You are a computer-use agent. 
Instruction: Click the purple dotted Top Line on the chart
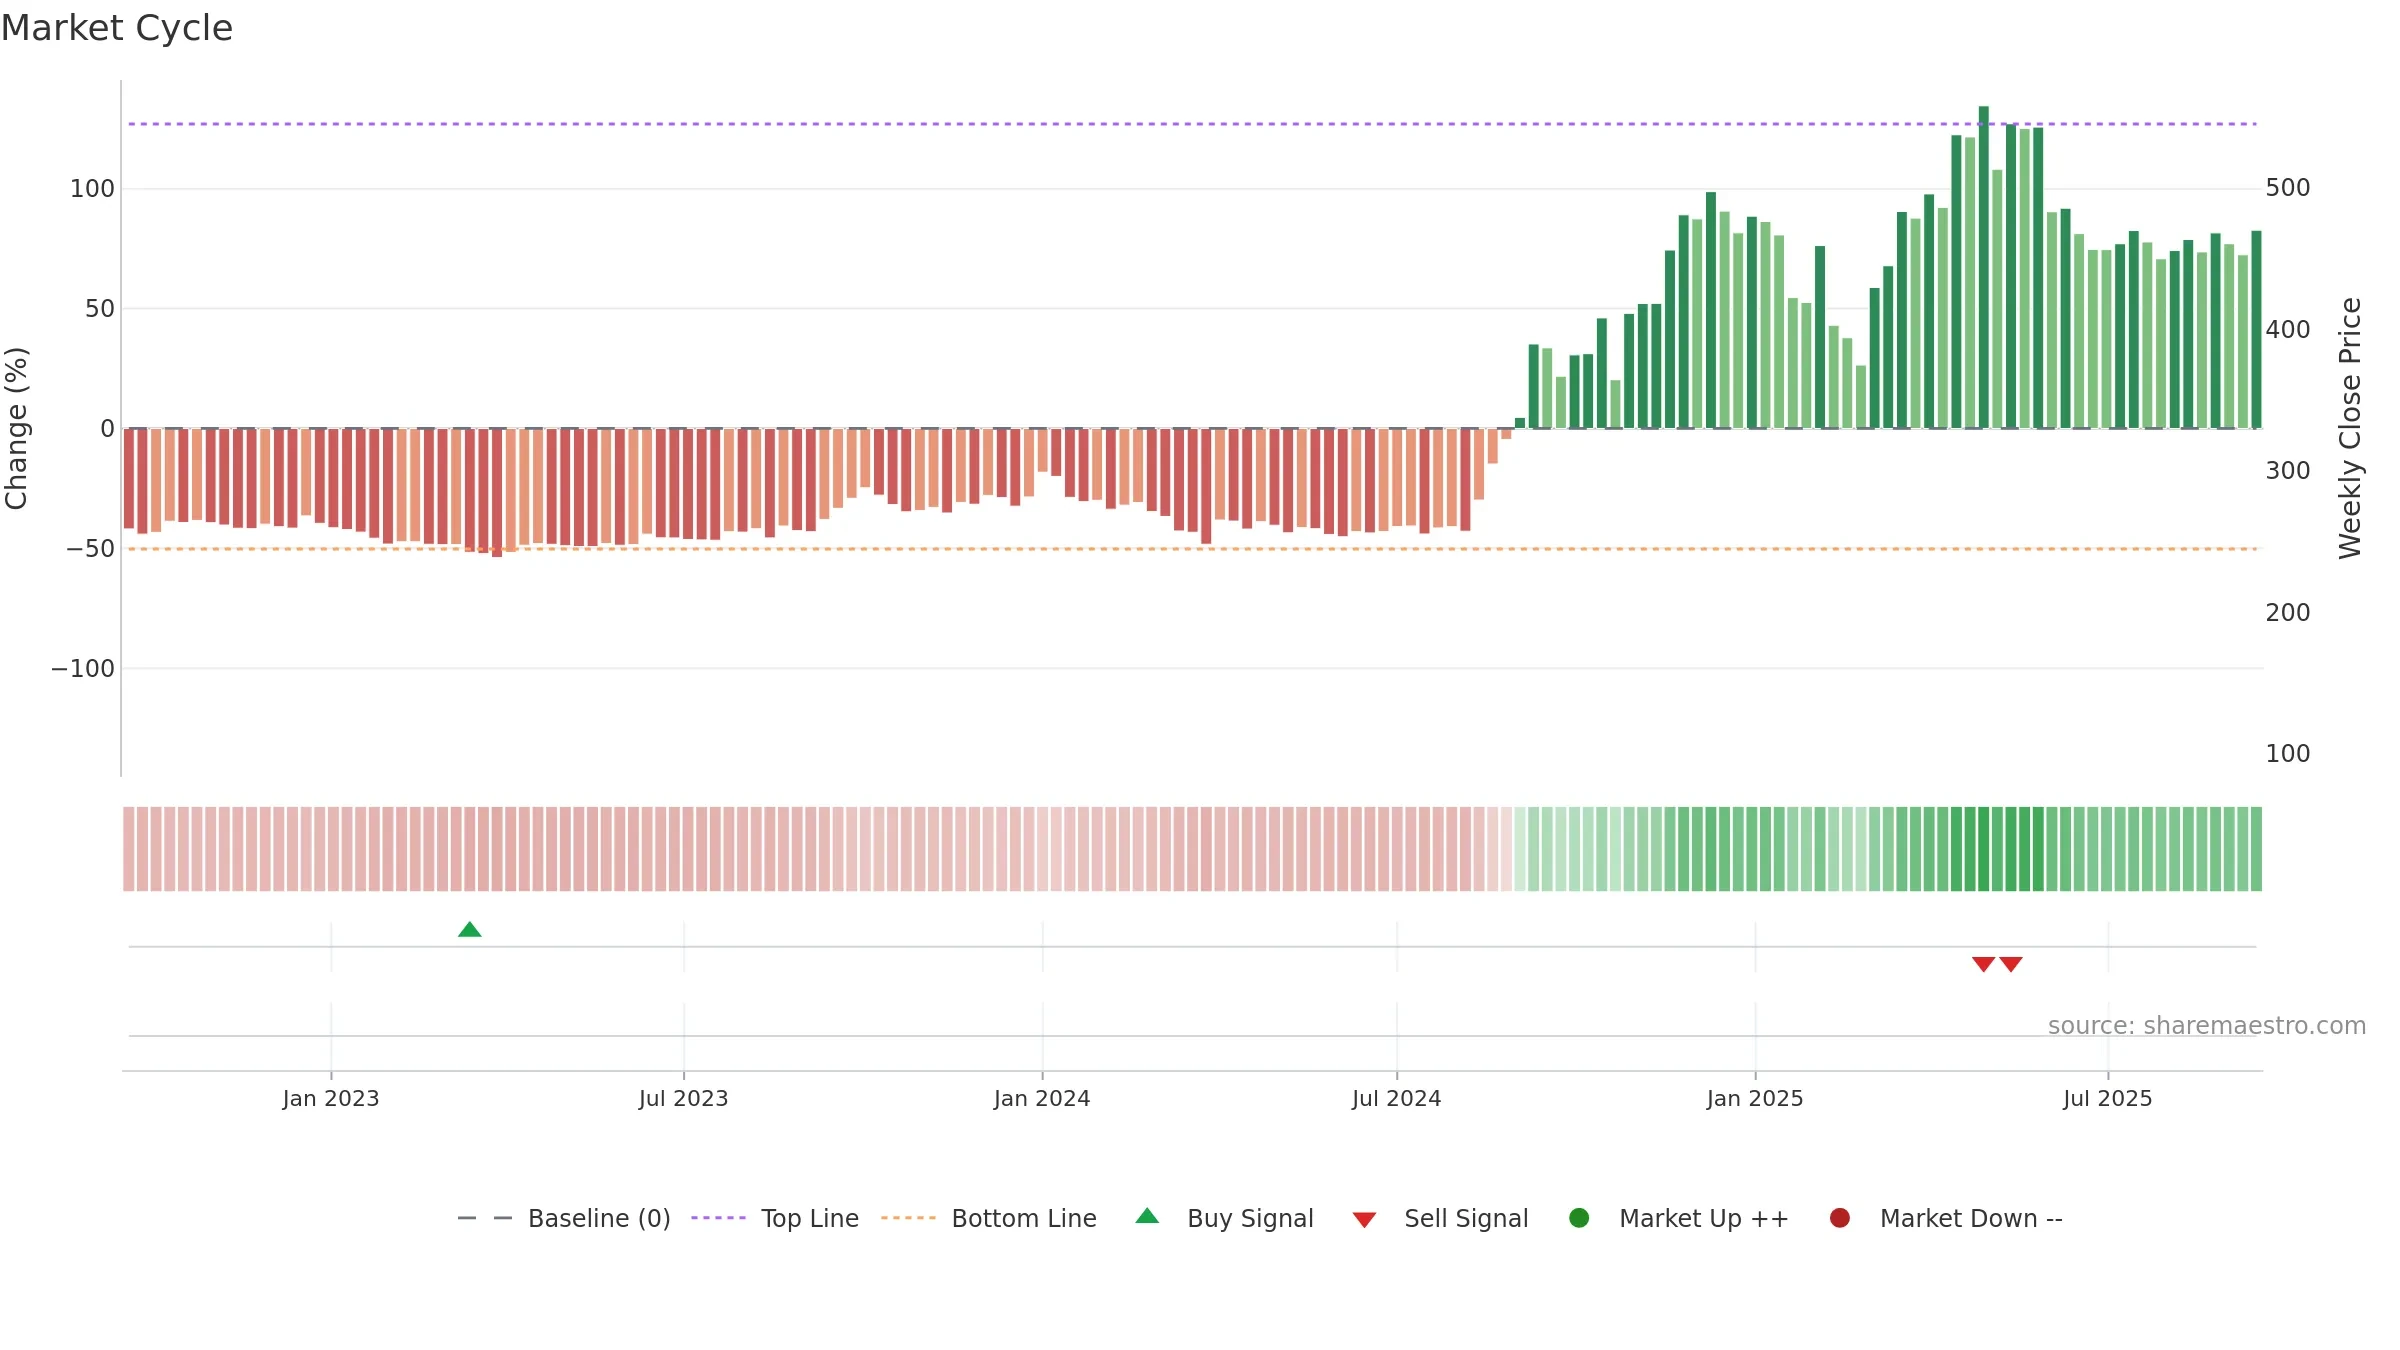pyautogui.click(x=1192, y=124)
